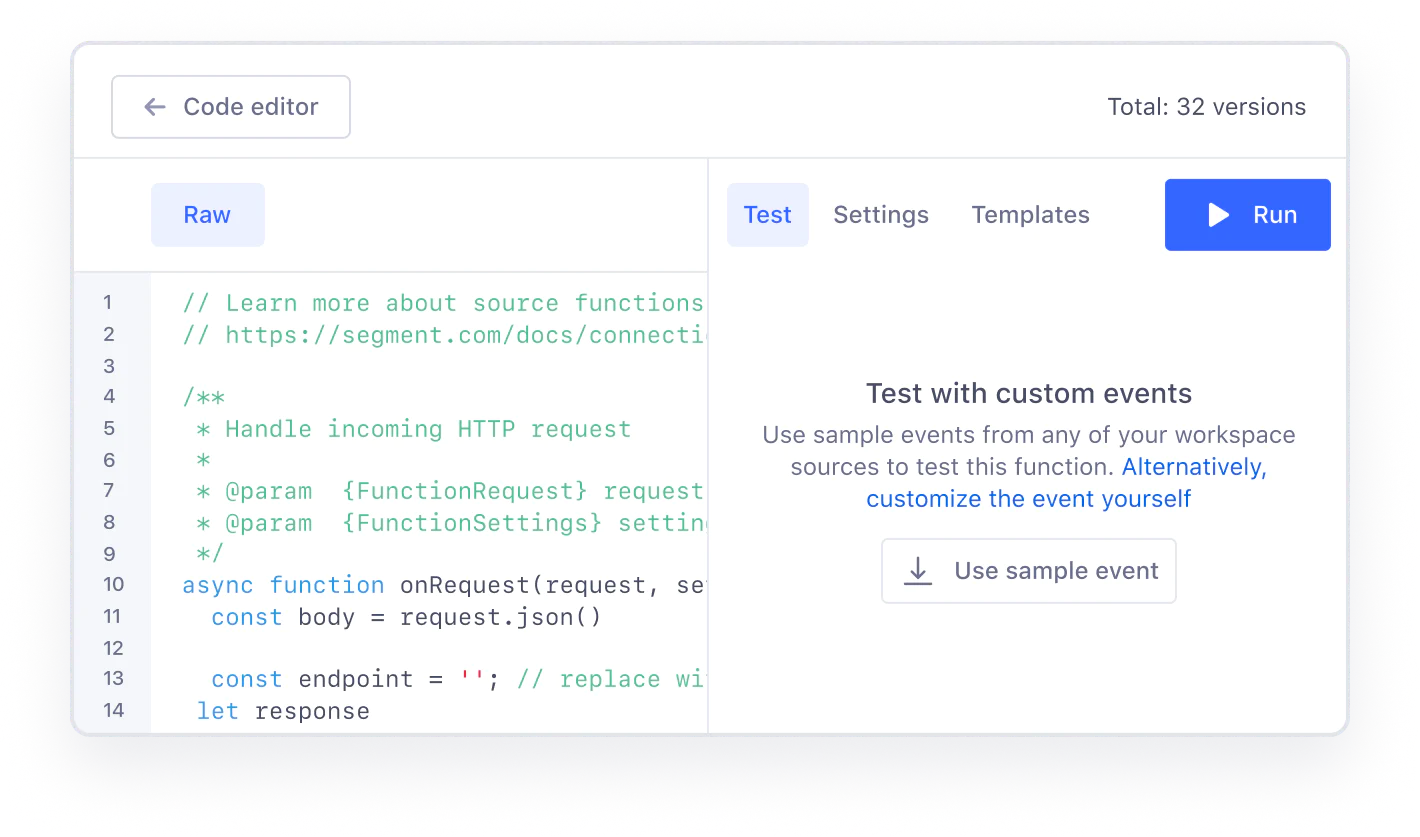The height and width of the screenshot is (837, 1420).
Task: Place the cursor on the endpoint constant line
Action: [355, 679]
